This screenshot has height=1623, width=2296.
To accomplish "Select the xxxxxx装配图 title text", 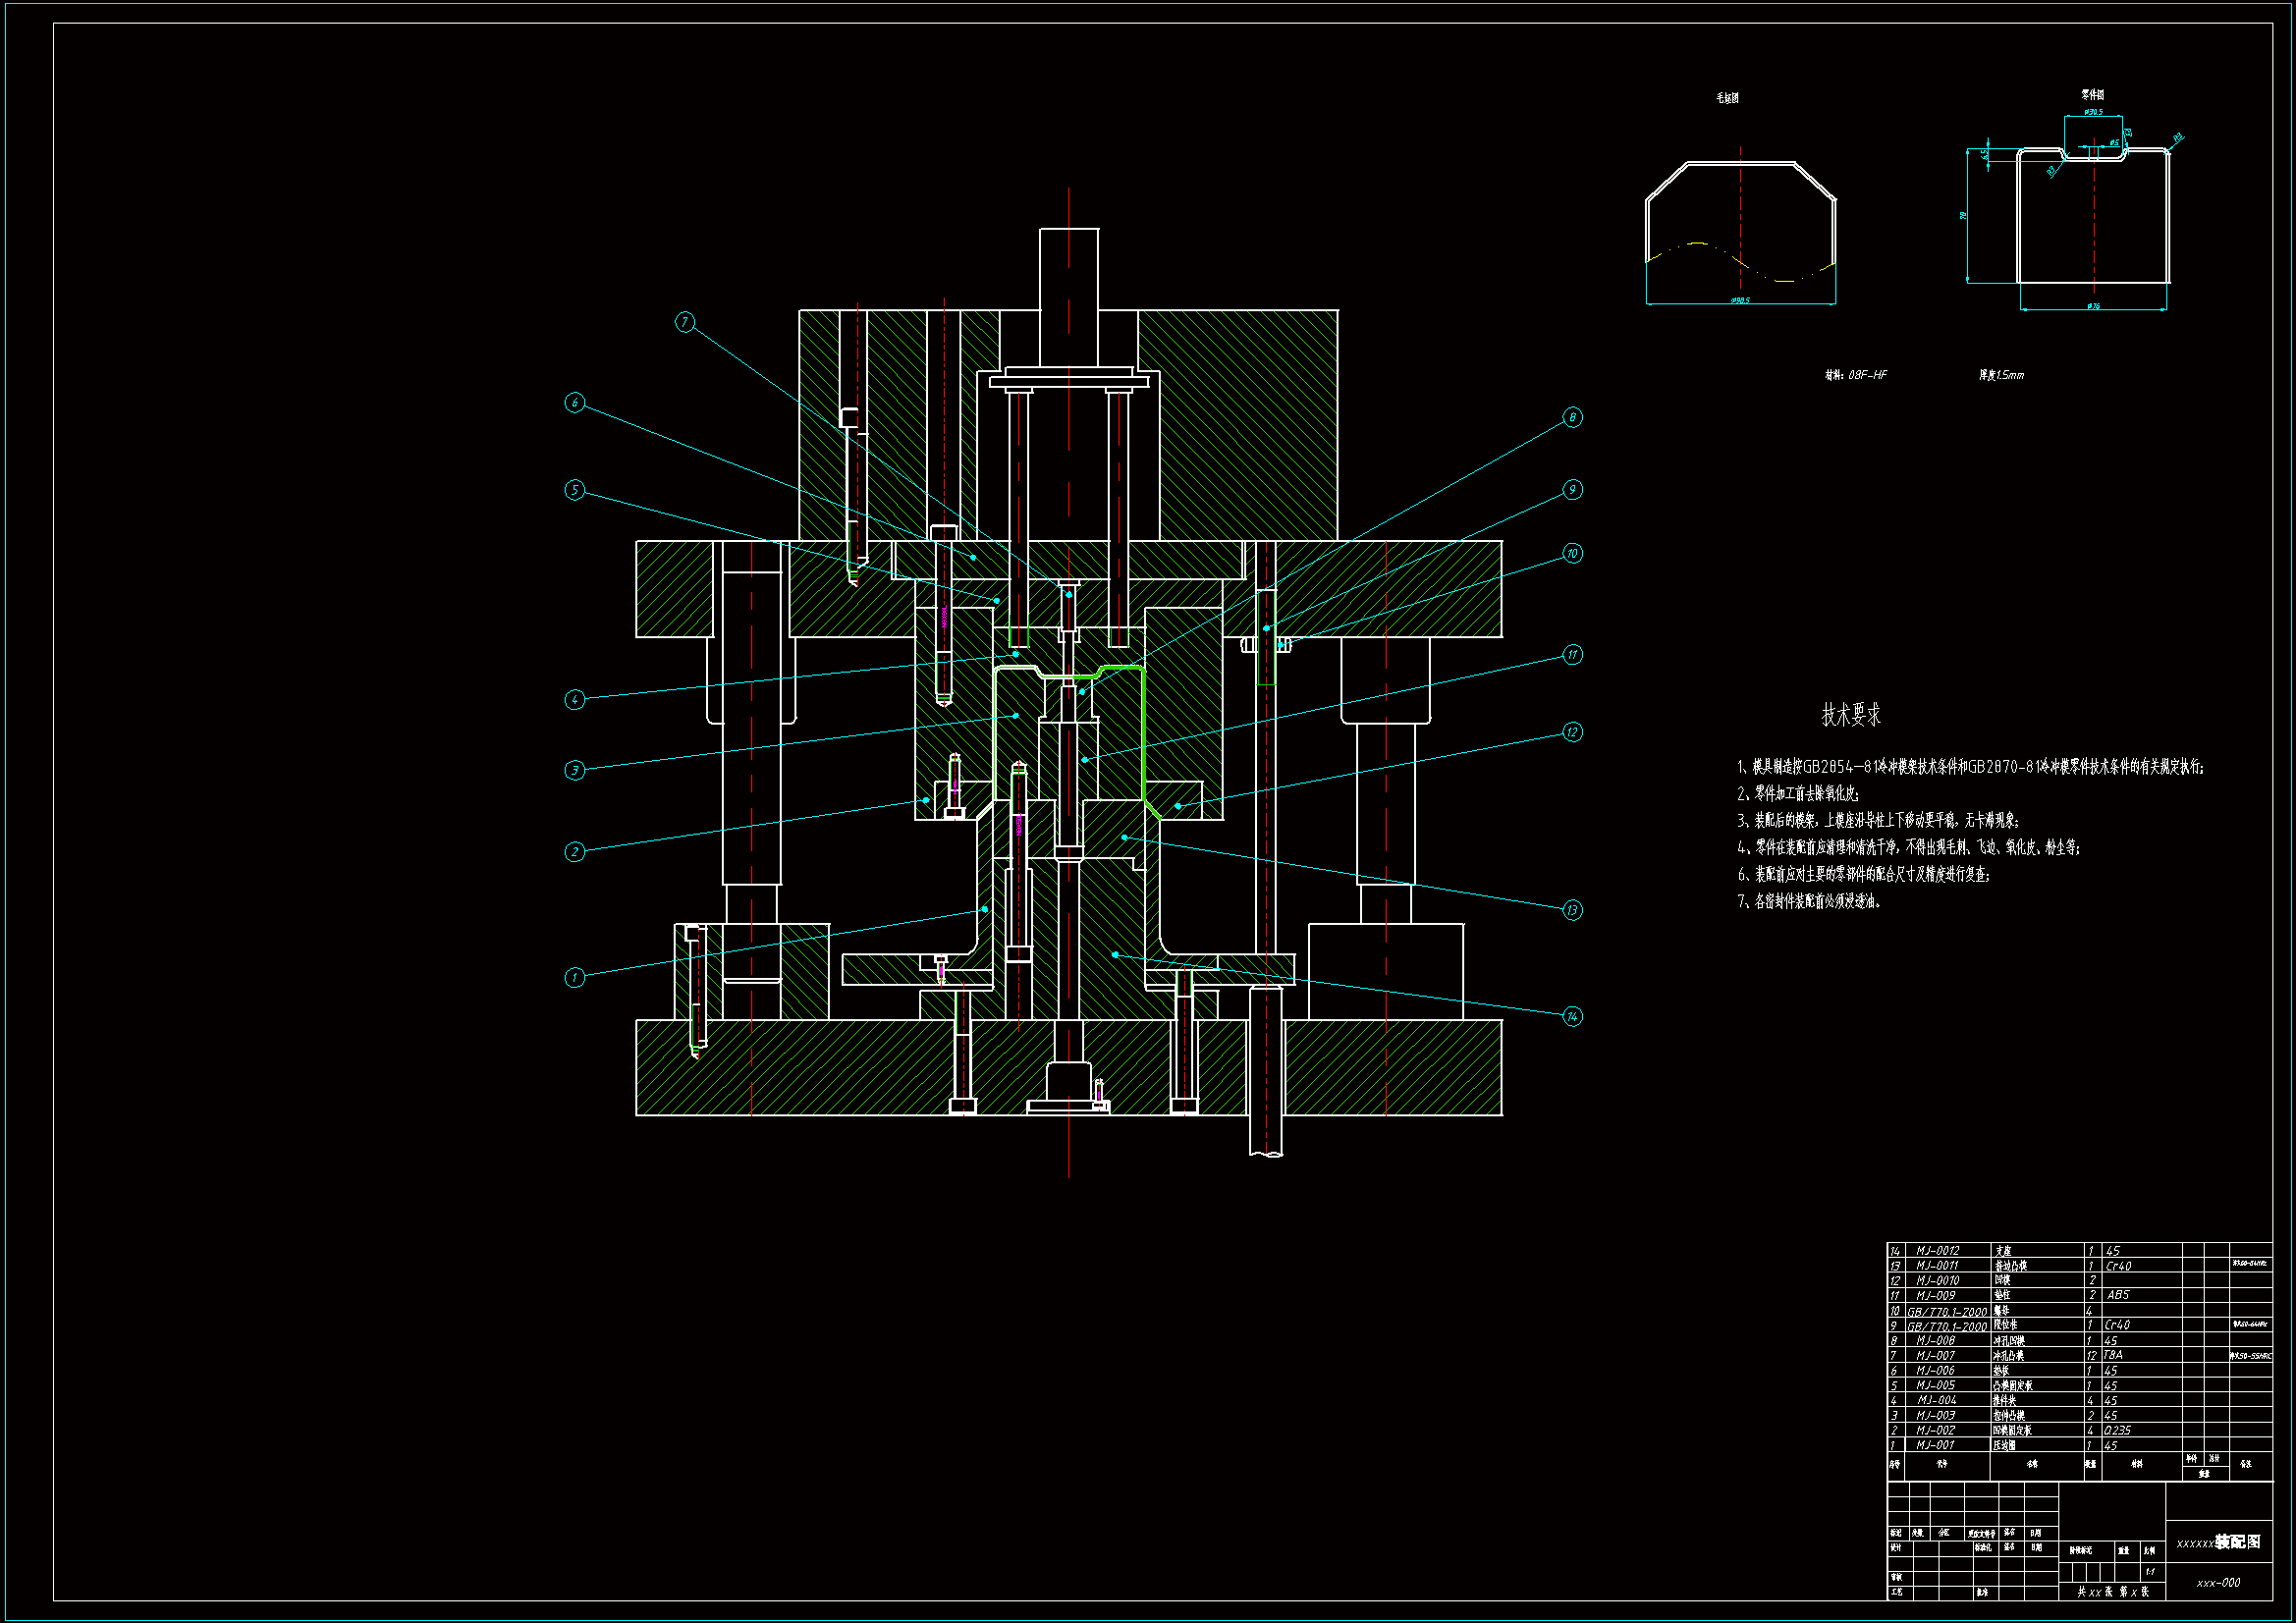I will [2218, 1542].
